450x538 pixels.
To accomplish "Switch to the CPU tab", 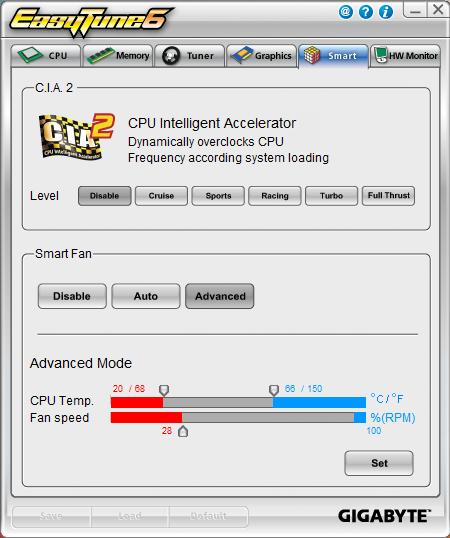I will tap(46, 55).
